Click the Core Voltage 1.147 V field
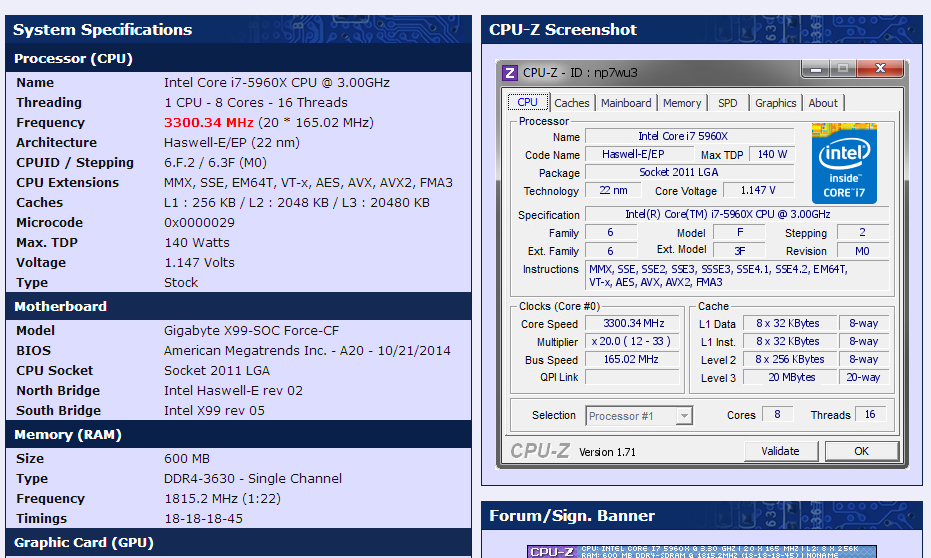 pos(758,191)
